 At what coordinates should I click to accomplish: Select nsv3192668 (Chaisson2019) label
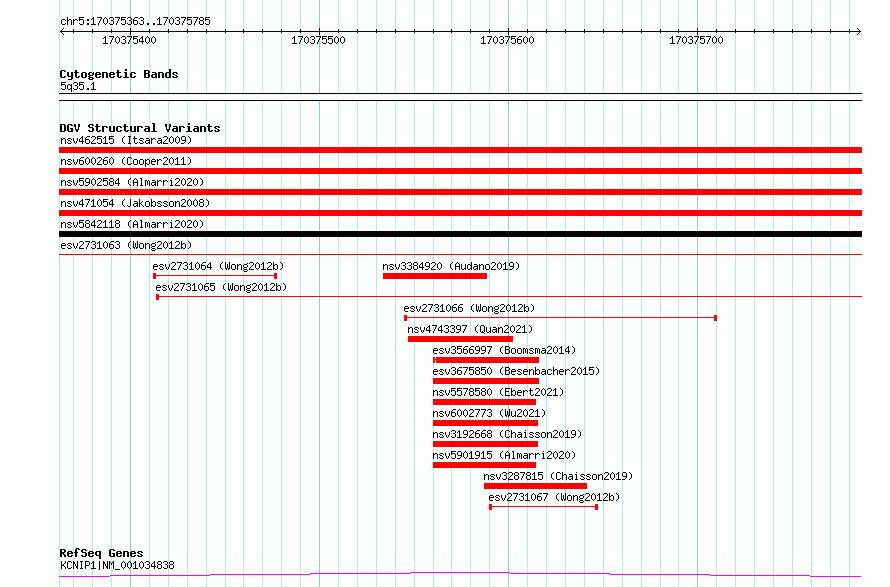click(x=507, y=434)
